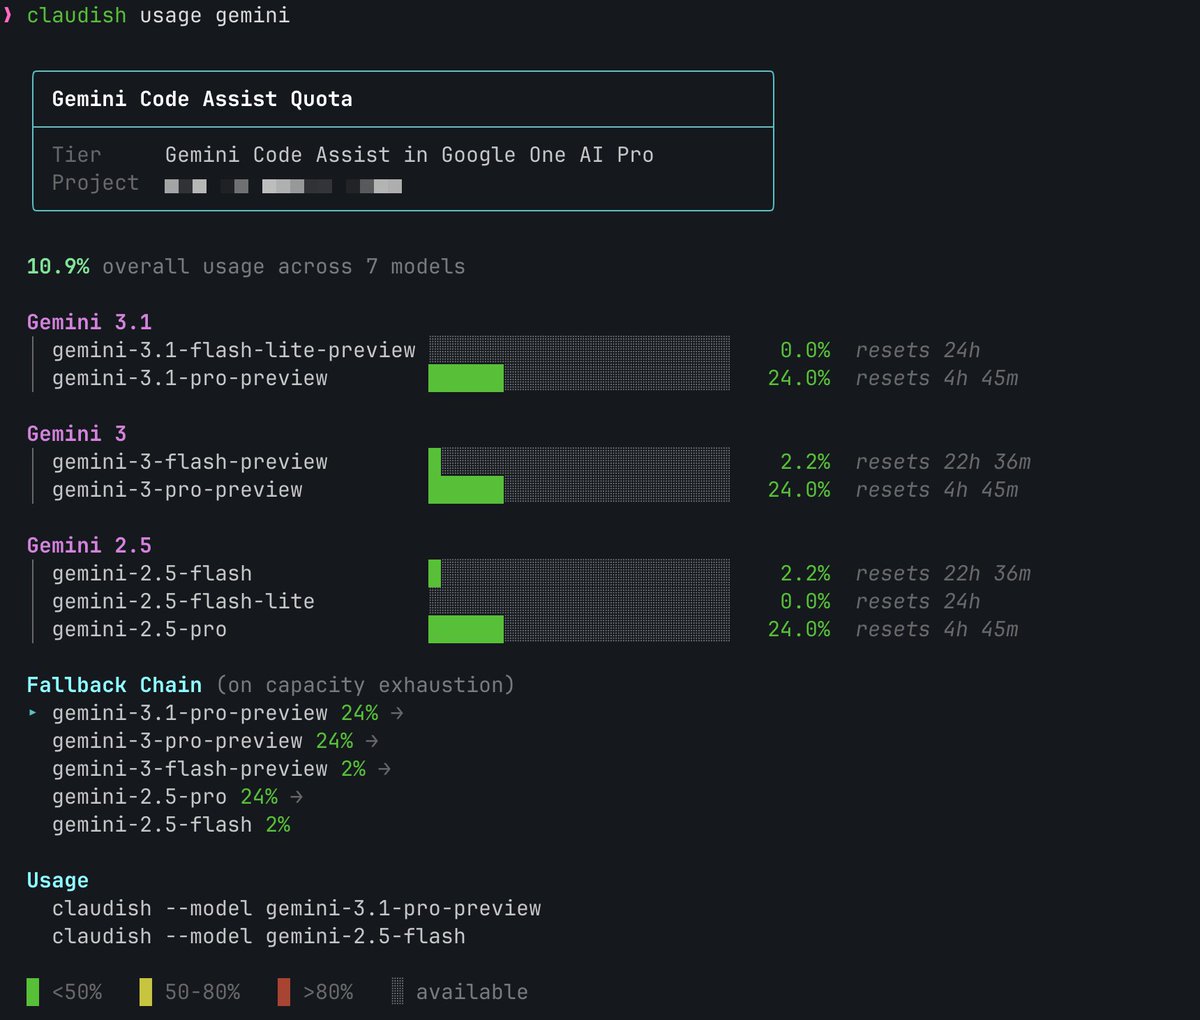Viewport: 1200px width, 1020px height.
Task: Click the 'gemini-2.5-pro' quota row label
Action: coord(139,630)
